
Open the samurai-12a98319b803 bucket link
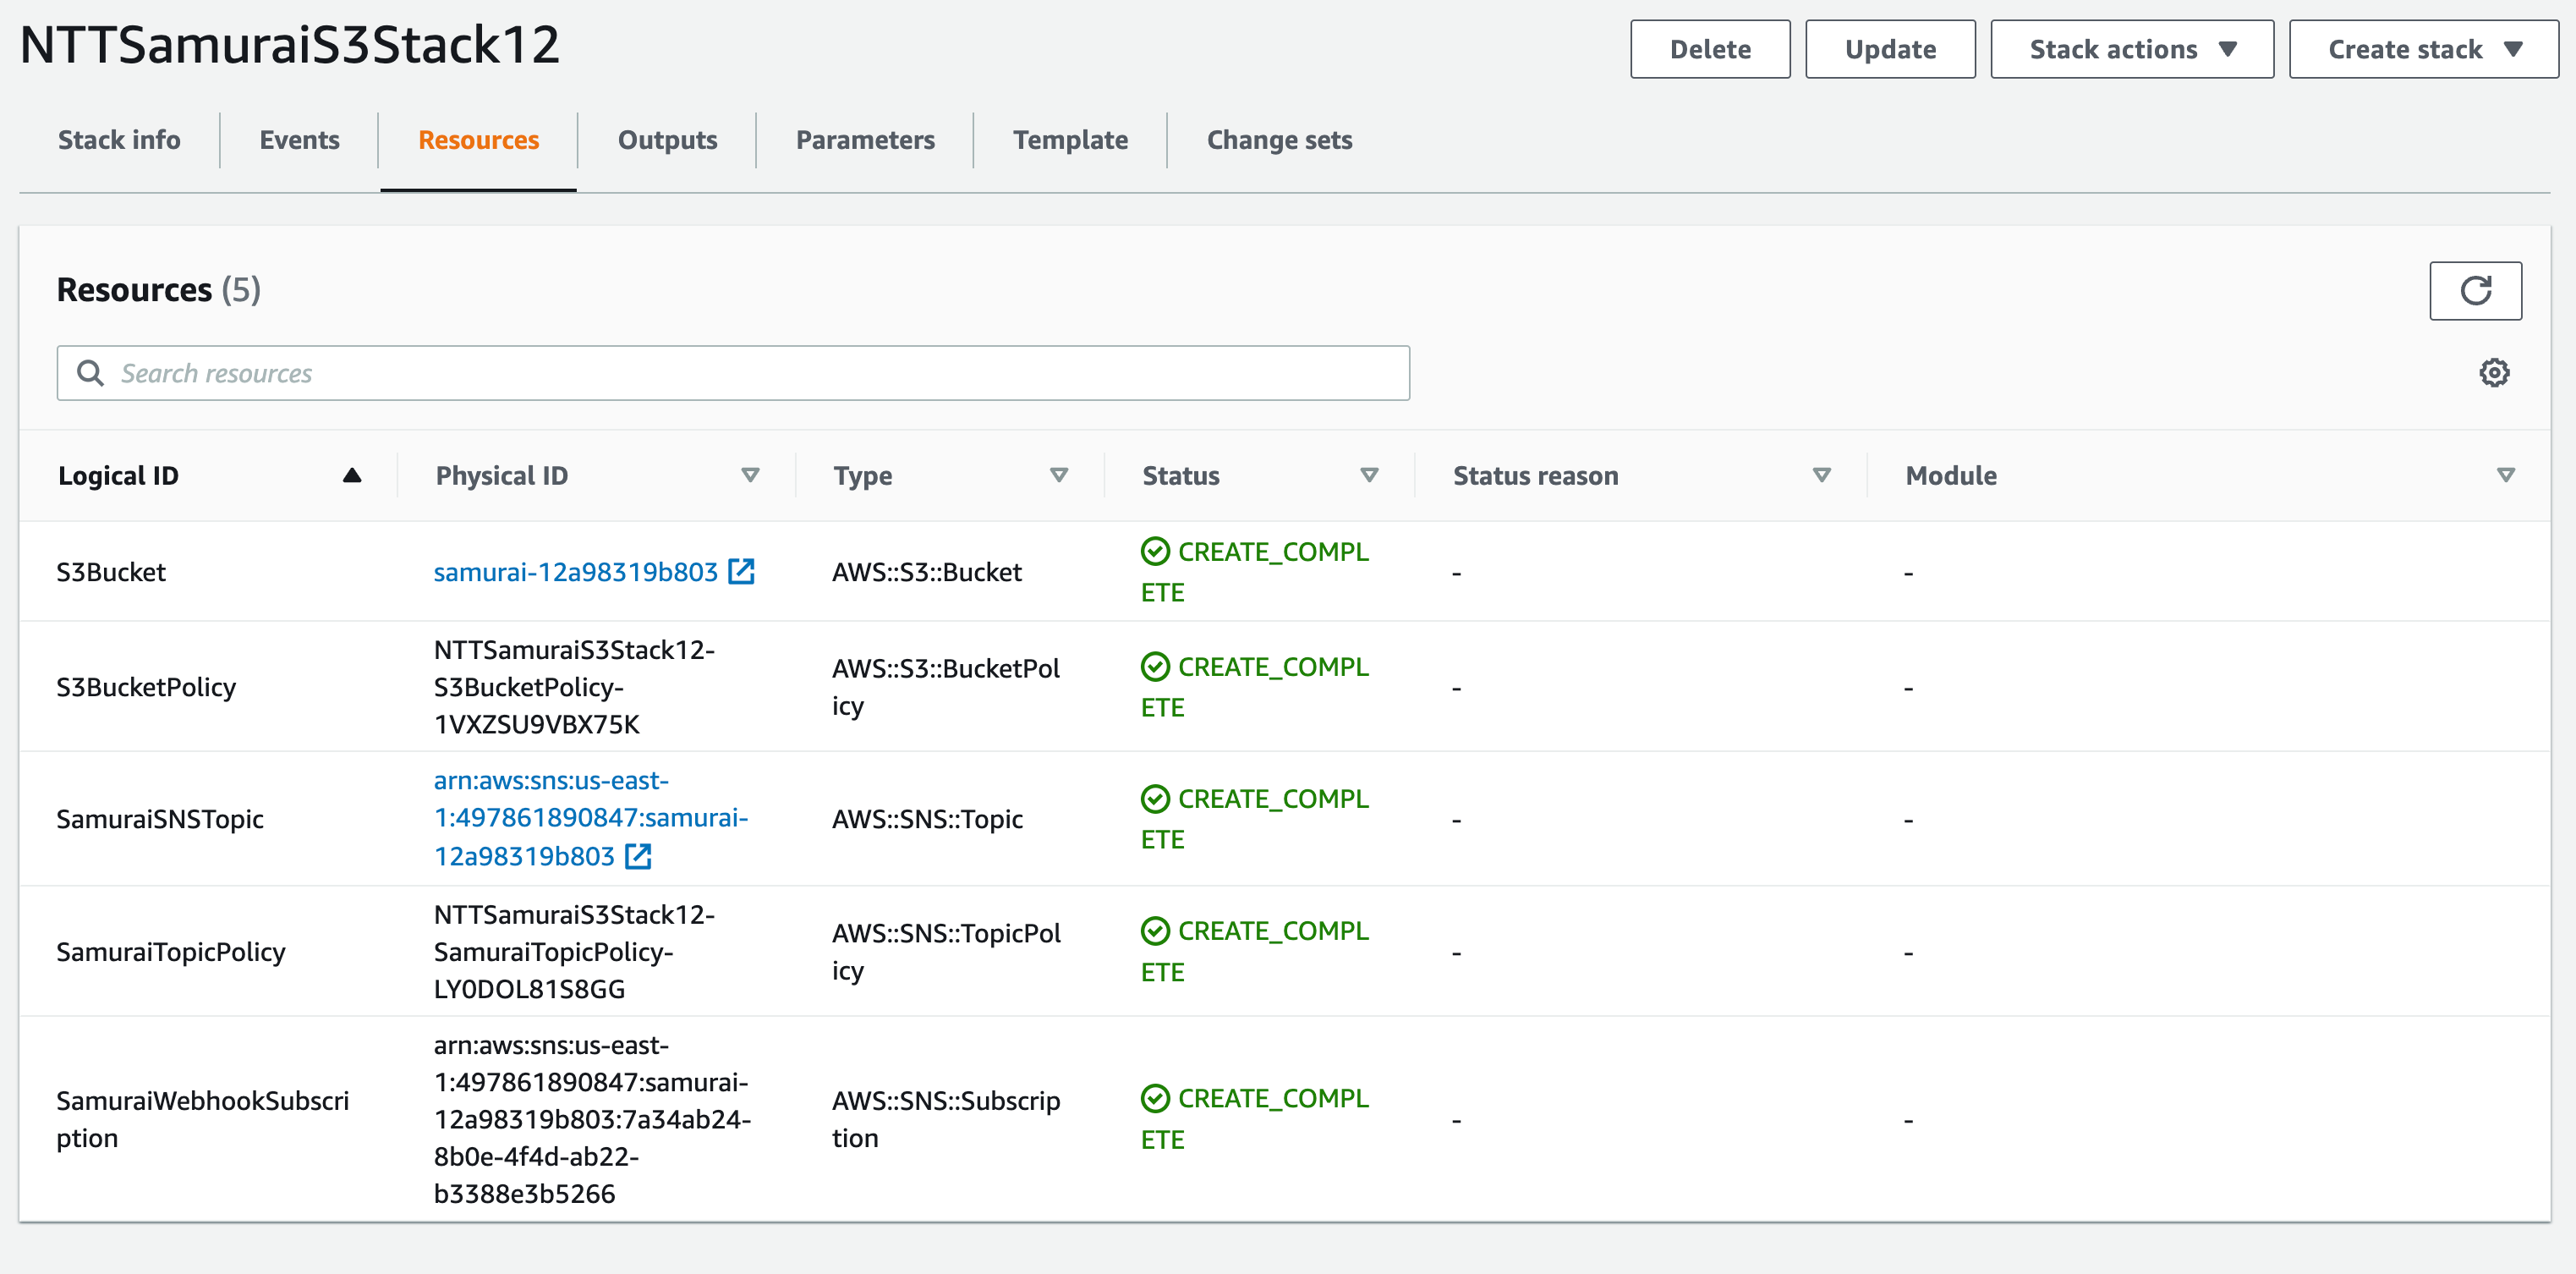(575, 572)
